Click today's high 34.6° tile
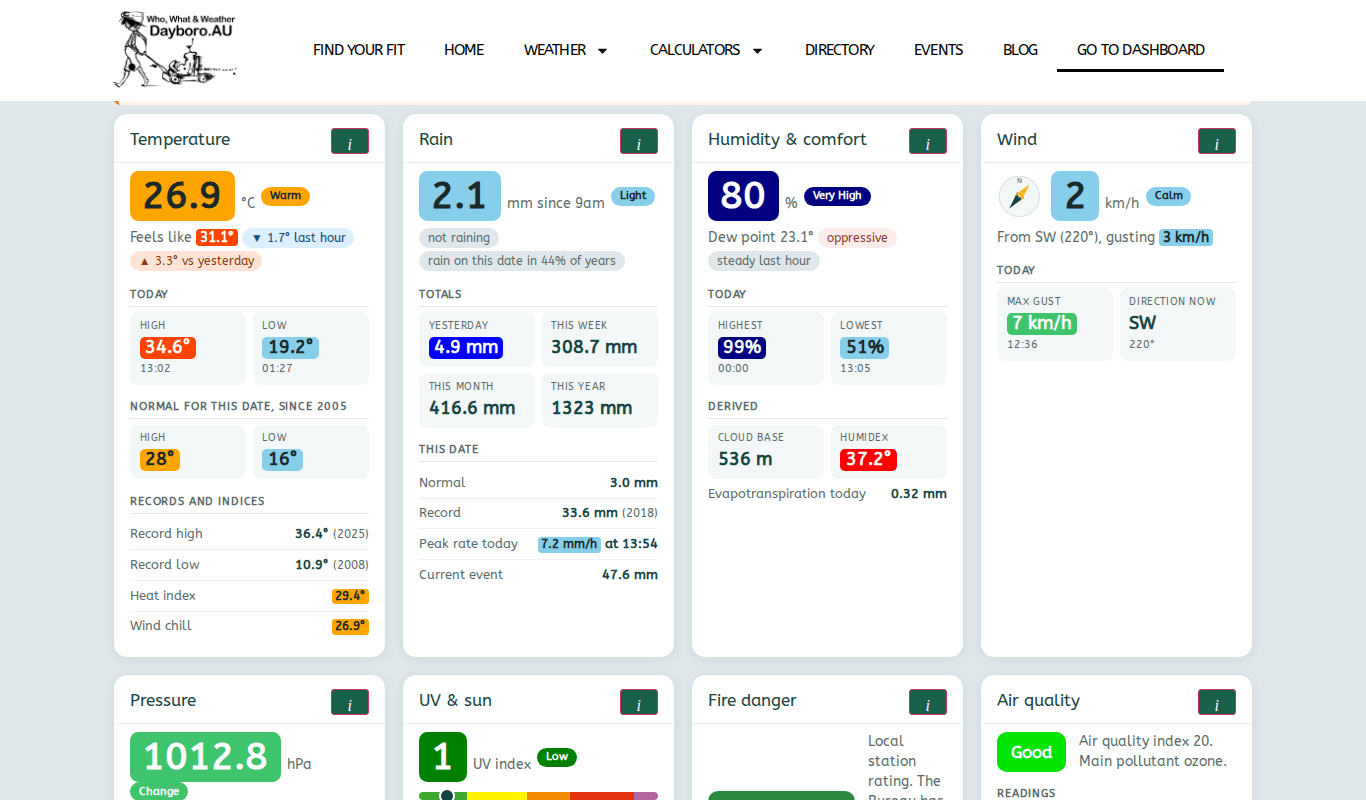Viewport: 1366px width, 800px height. pos(188,348)
